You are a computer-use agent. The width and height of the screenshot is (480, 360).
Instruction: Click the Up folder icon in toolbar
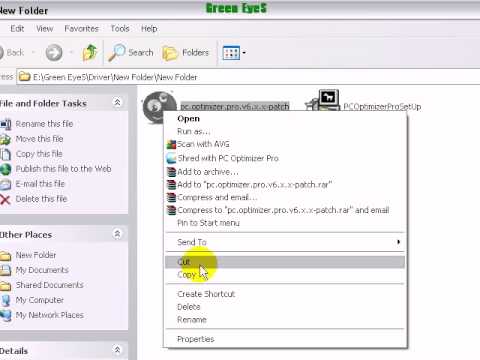coord(90,53)
